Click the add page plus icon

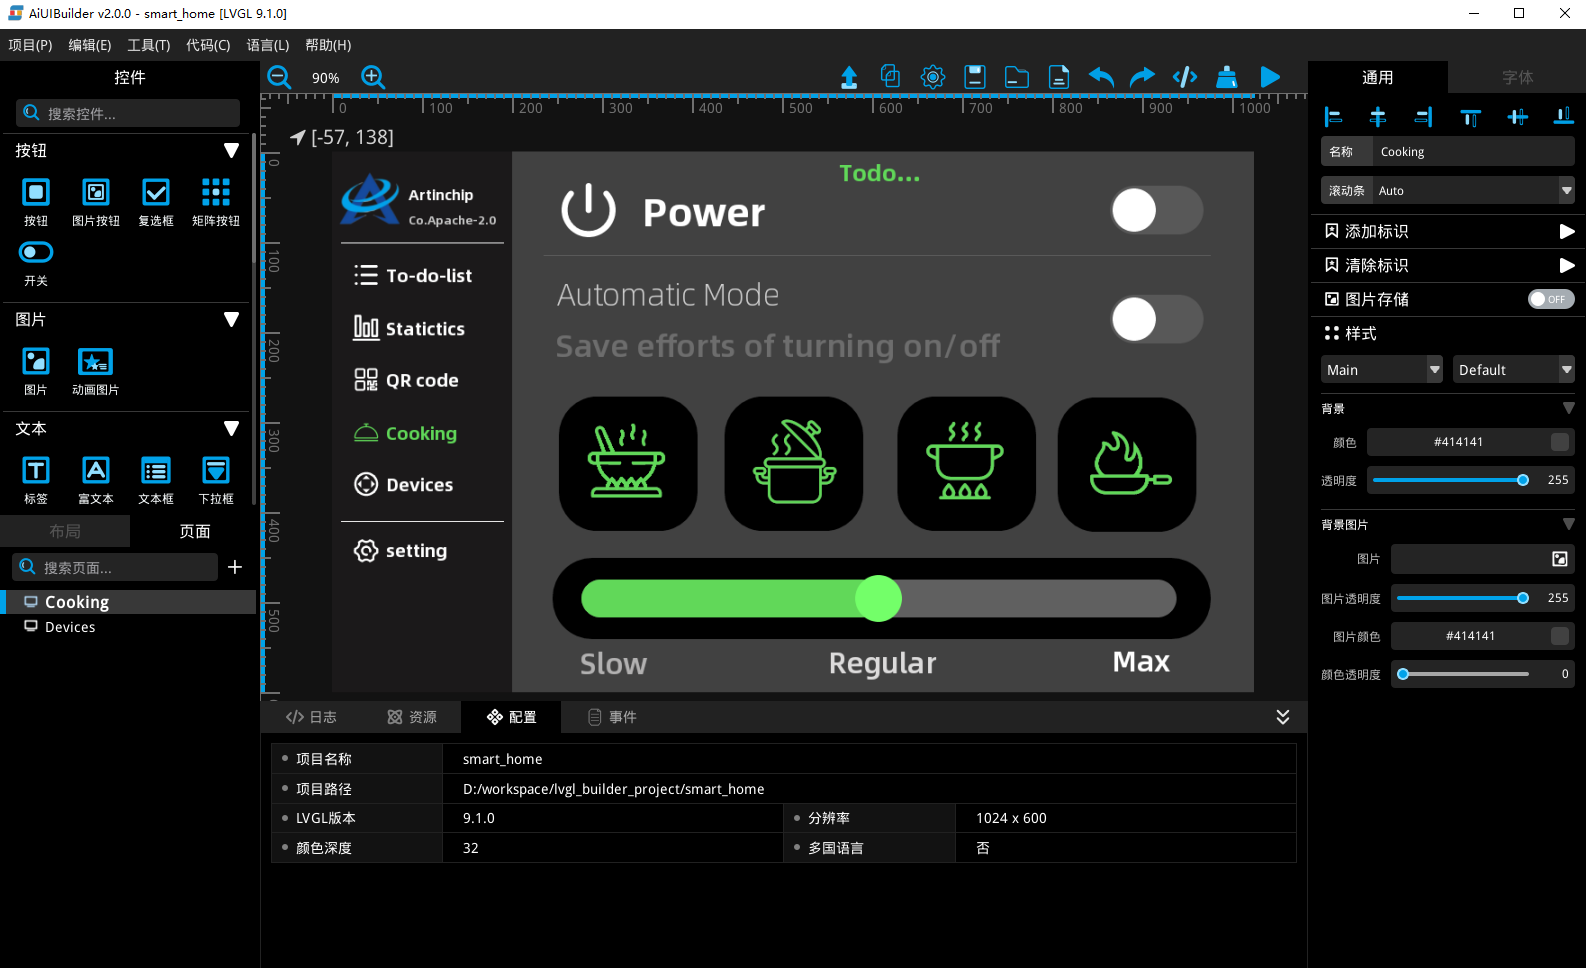click(235, 567)
